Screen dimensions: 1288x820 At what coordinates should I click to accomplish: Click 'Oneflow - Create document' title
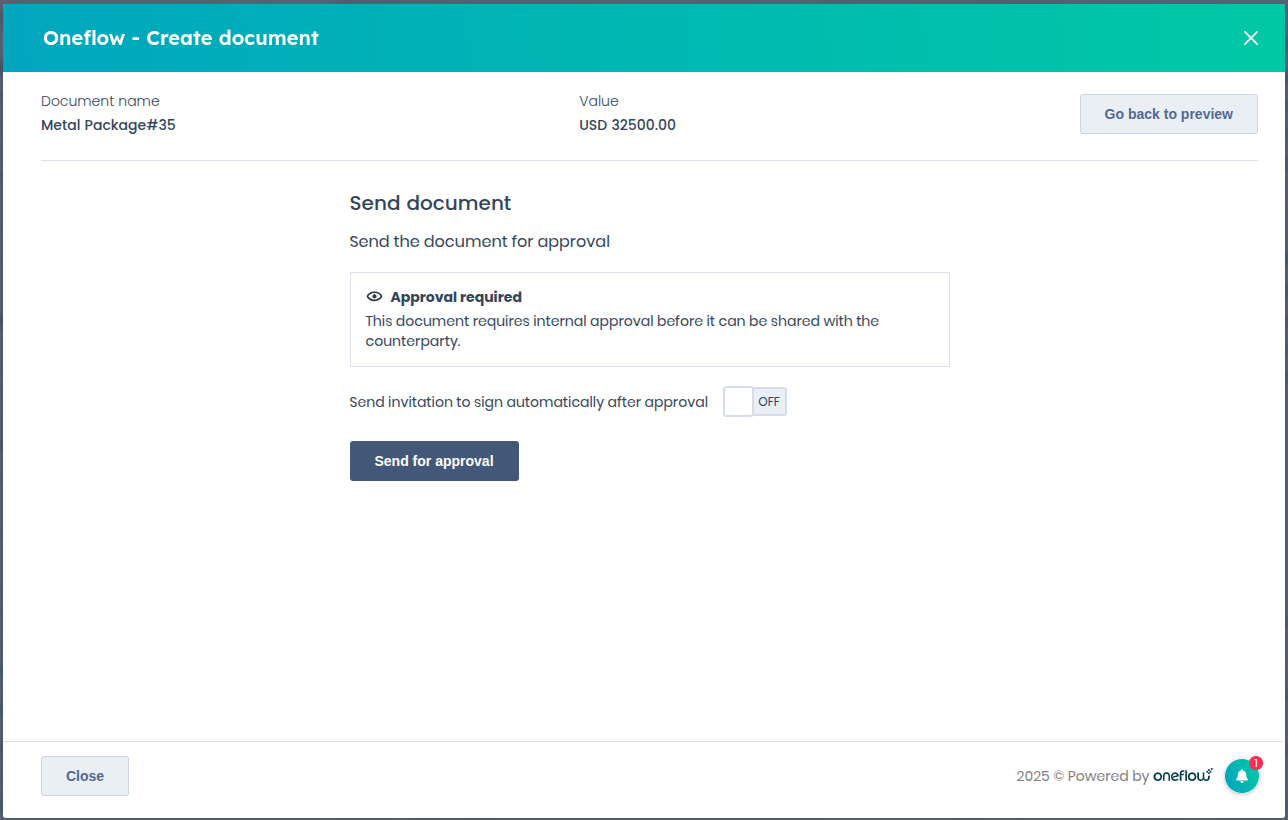pyautogui.click(x=181, y=38)
